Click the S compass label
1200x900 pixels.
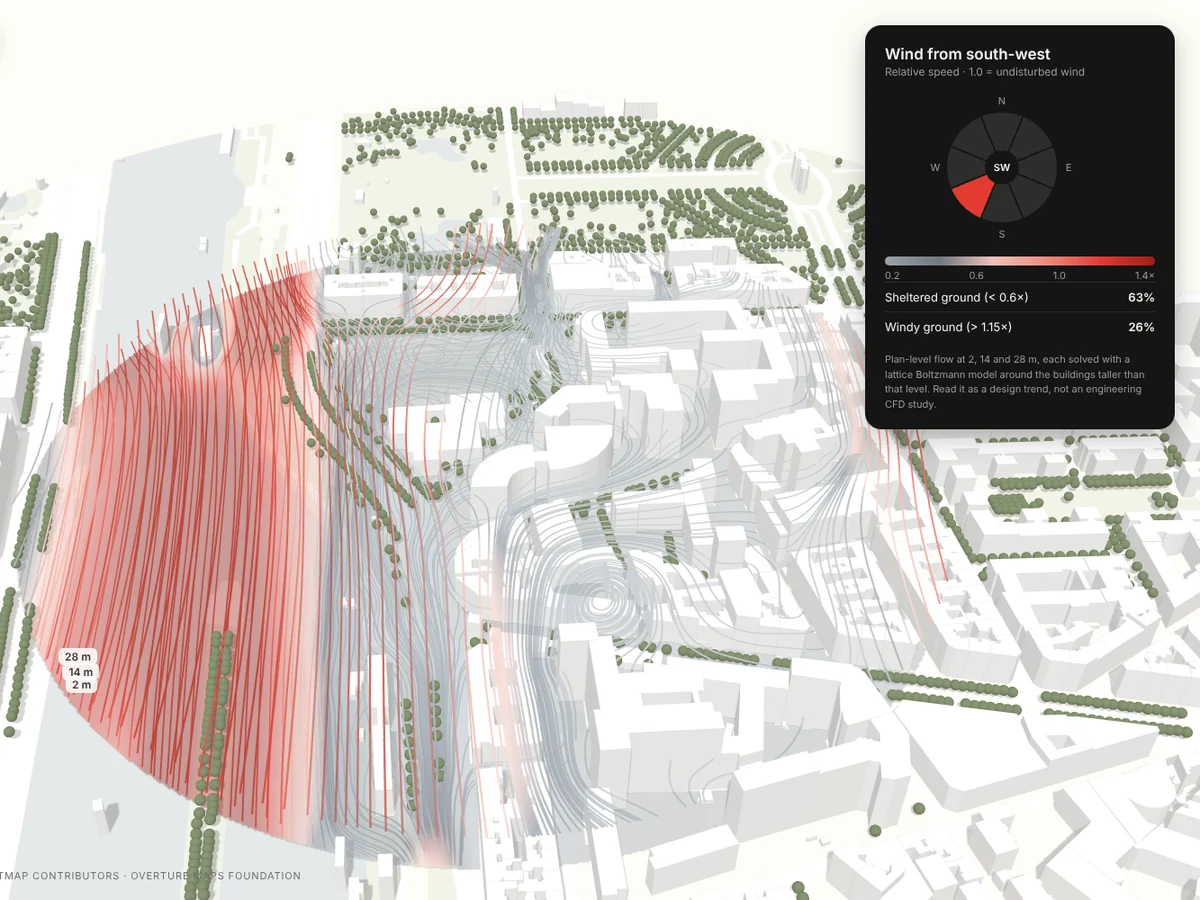pos(1002,234)
